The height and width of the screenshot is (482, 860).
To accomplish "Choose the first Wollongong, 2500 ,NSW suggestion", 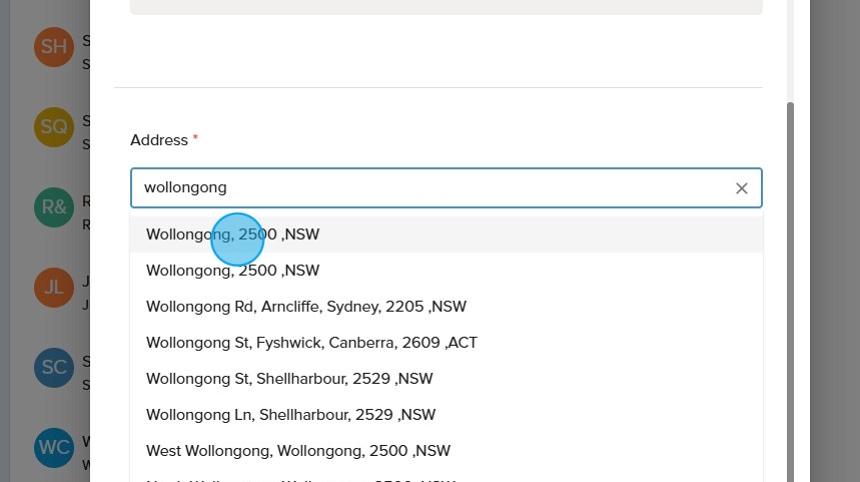I will (232, 234).
